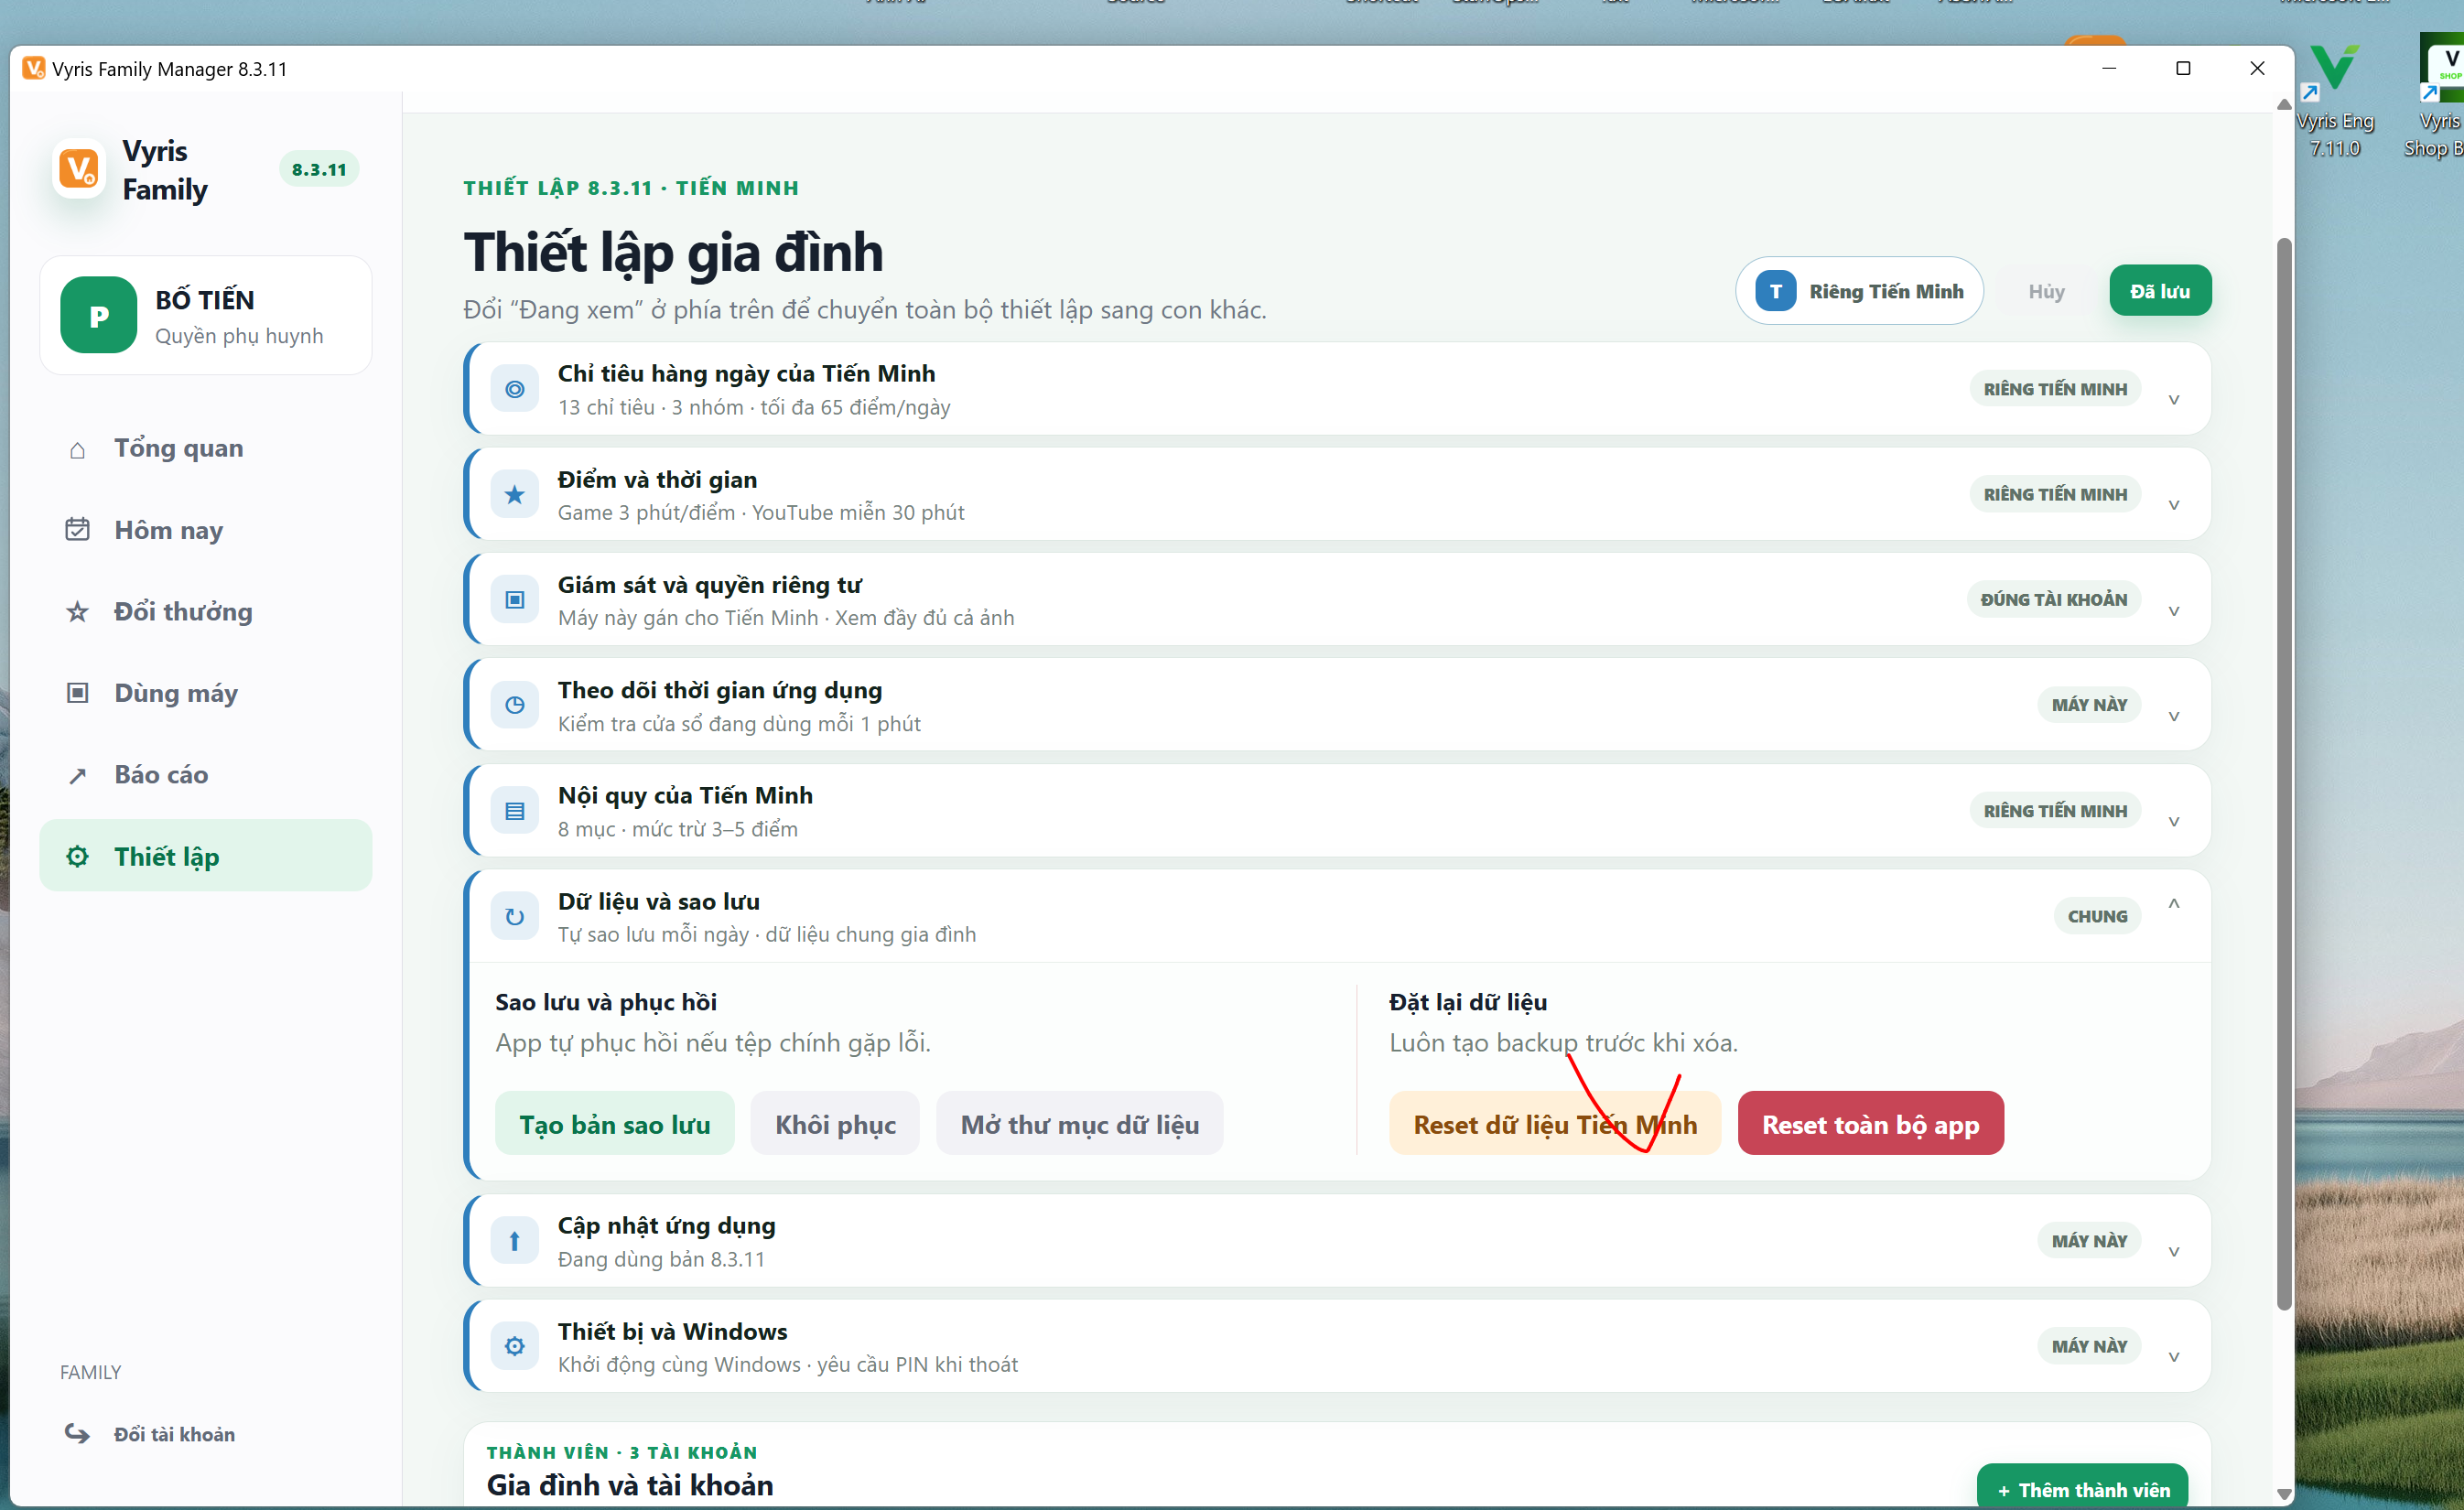Click the settings page vertical scrollbar thumb
The width and height of the screenshot is (2464, 1510).
pos(2283,773)
